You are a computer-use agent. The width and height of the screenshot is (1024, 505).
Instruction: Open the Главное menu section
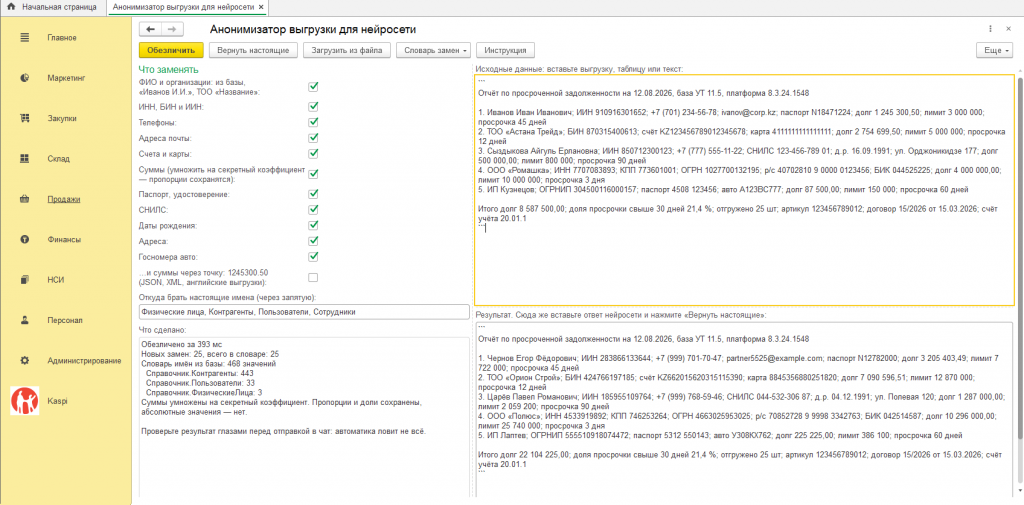point(62,38)
